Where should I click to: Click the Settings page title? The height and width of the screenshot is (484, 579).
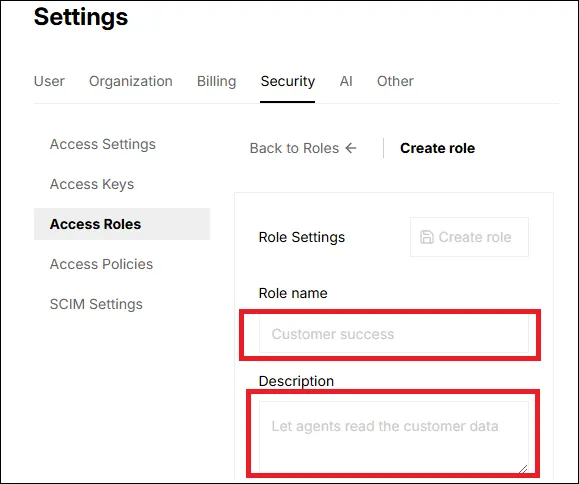point(81,17)
